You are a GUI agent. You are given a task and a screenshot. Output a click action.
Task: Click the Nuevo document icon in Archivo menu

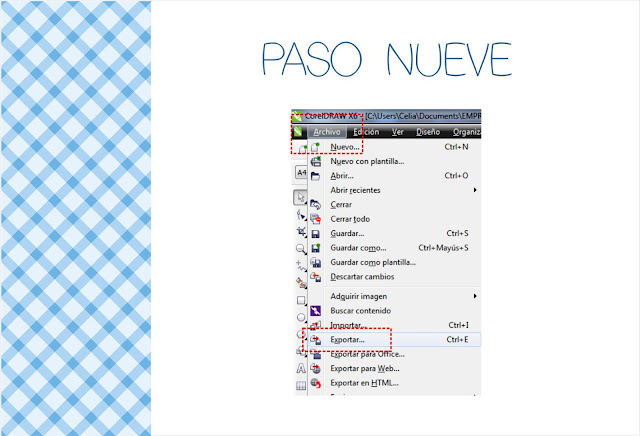[x=315, y=147]
